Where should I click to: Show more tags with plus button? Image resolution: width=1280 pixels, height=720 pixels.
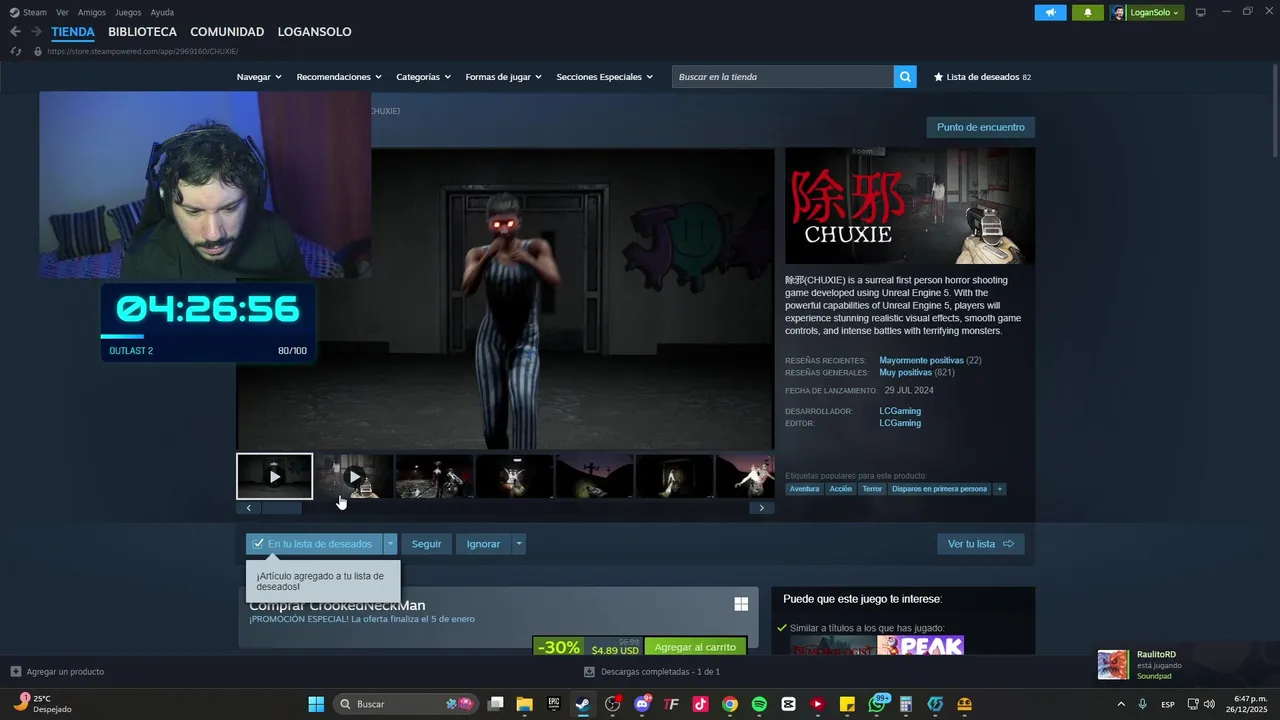click(999, 489)
